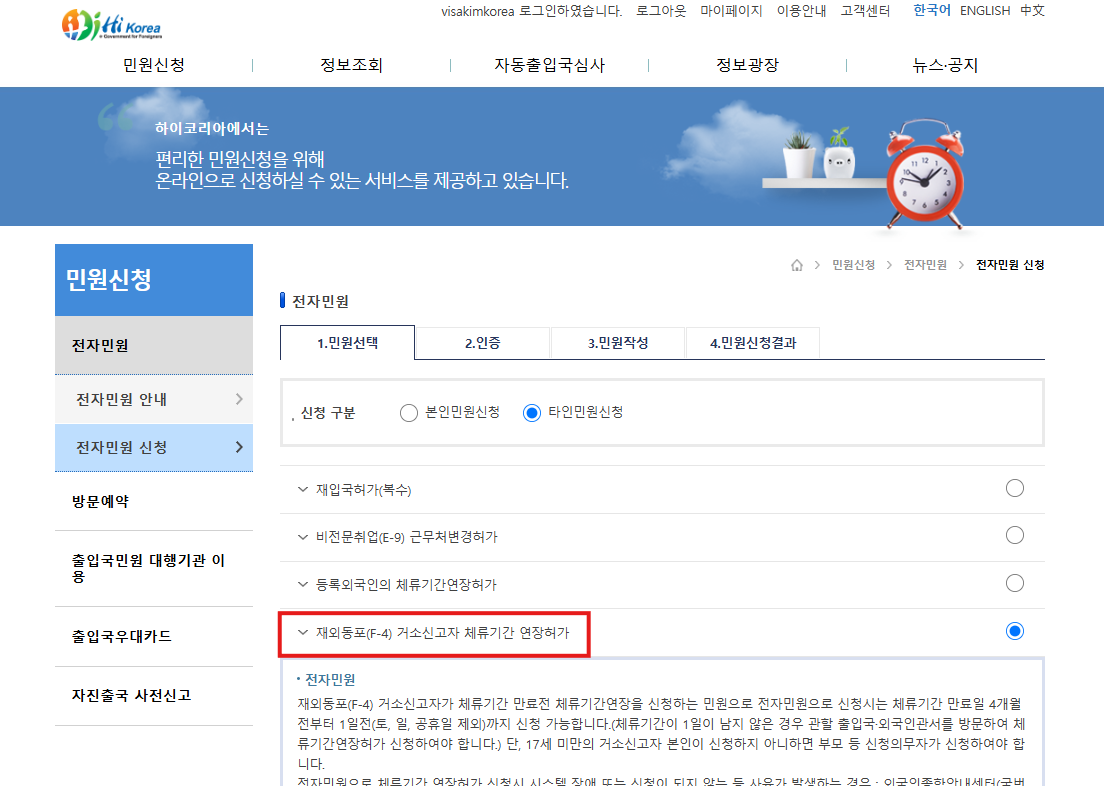
Task: Open 전자민원 신청 sidebar item
Action: click(x=153, y=447)
